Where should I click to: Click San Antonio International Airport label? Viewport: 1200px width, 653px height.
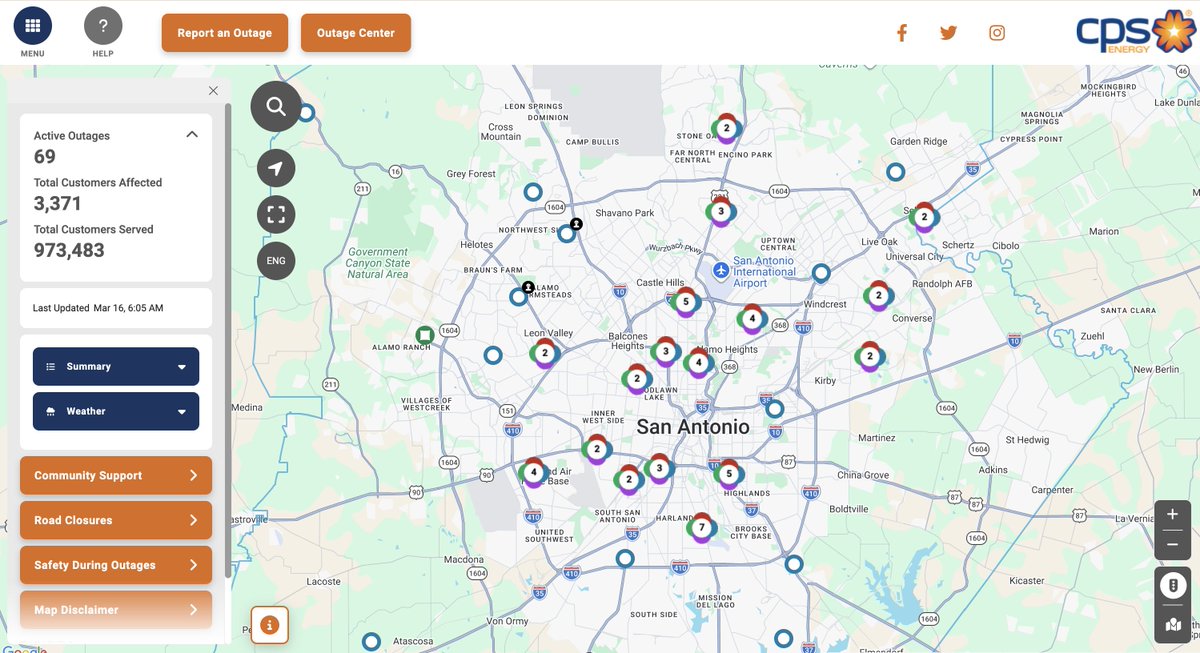click(765, 271)
